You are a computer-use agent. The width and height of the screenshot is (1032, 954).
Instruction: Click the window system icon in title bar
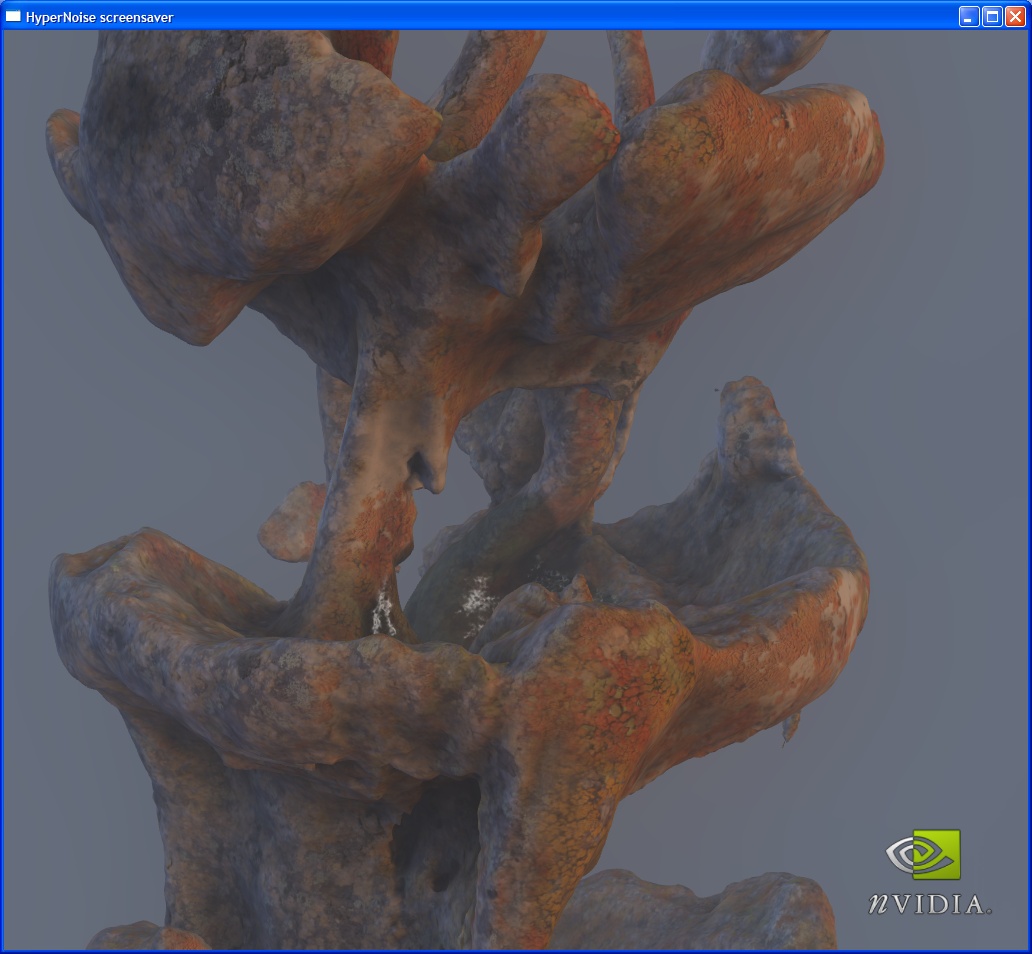[13, 16]
